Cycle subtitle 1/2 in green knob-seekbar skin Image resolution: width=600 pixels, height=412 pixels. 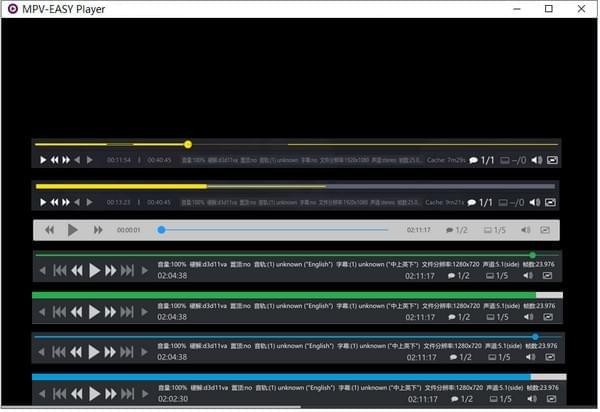click(x=459, y=276)
